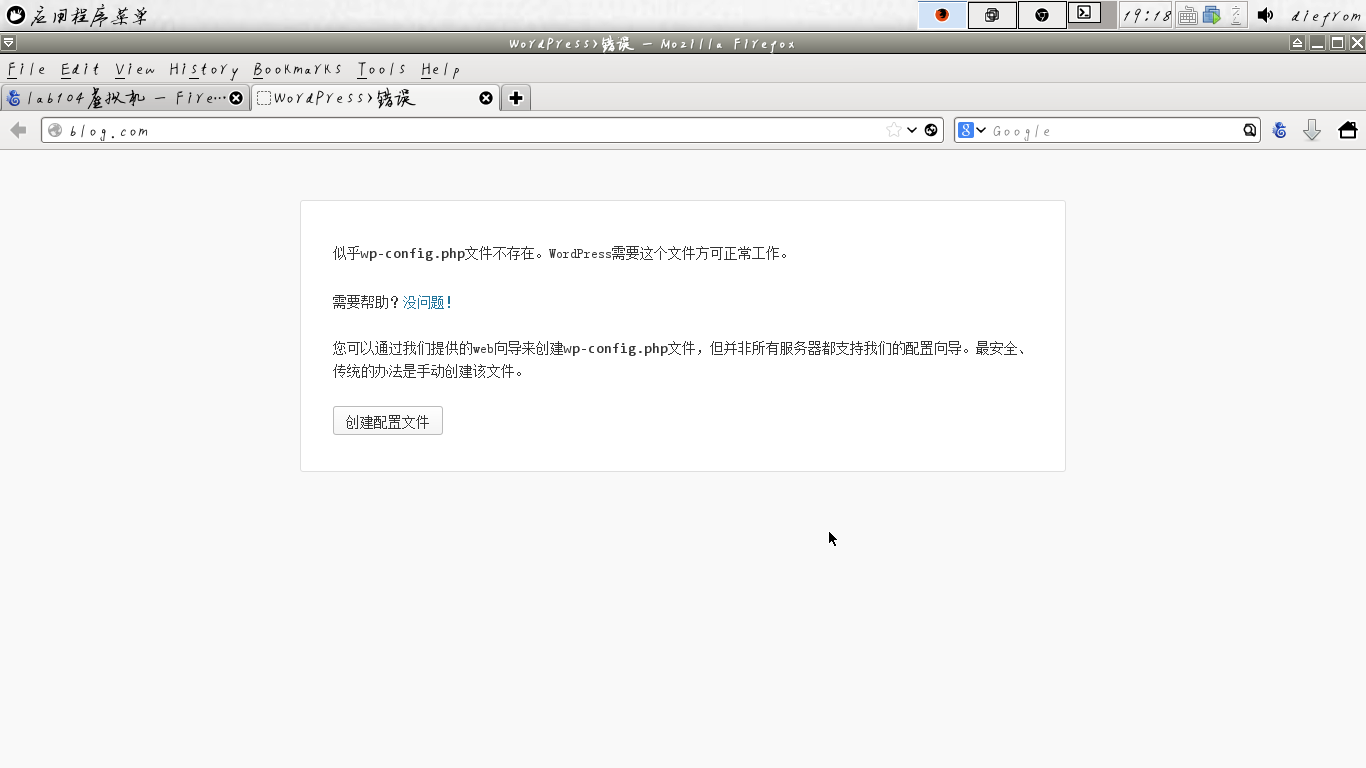Switch to the terminal taskbar window
The width and height of the screenshot is (1366, 768).
click(1084, 14)
